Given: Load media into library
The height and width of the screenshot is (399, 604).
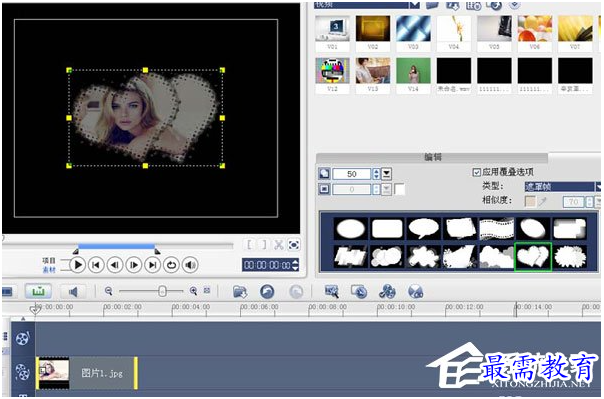Looking at the screenshot, I should (453, 5).
